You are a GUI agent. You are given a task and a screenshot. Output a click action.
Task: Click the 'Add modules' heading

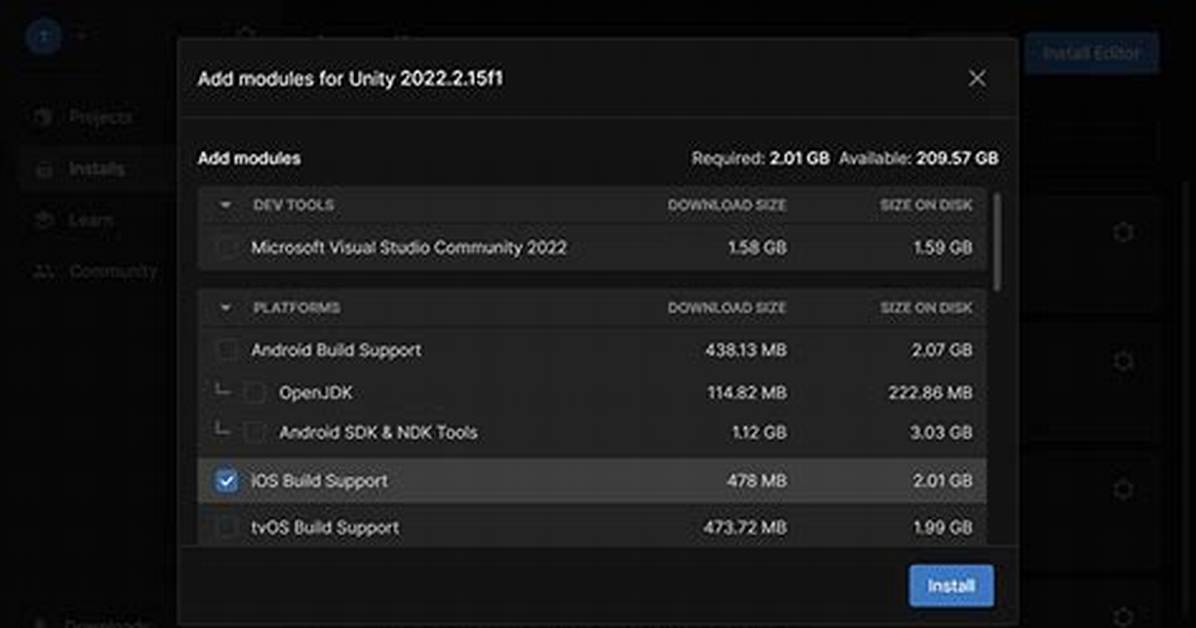249,159
